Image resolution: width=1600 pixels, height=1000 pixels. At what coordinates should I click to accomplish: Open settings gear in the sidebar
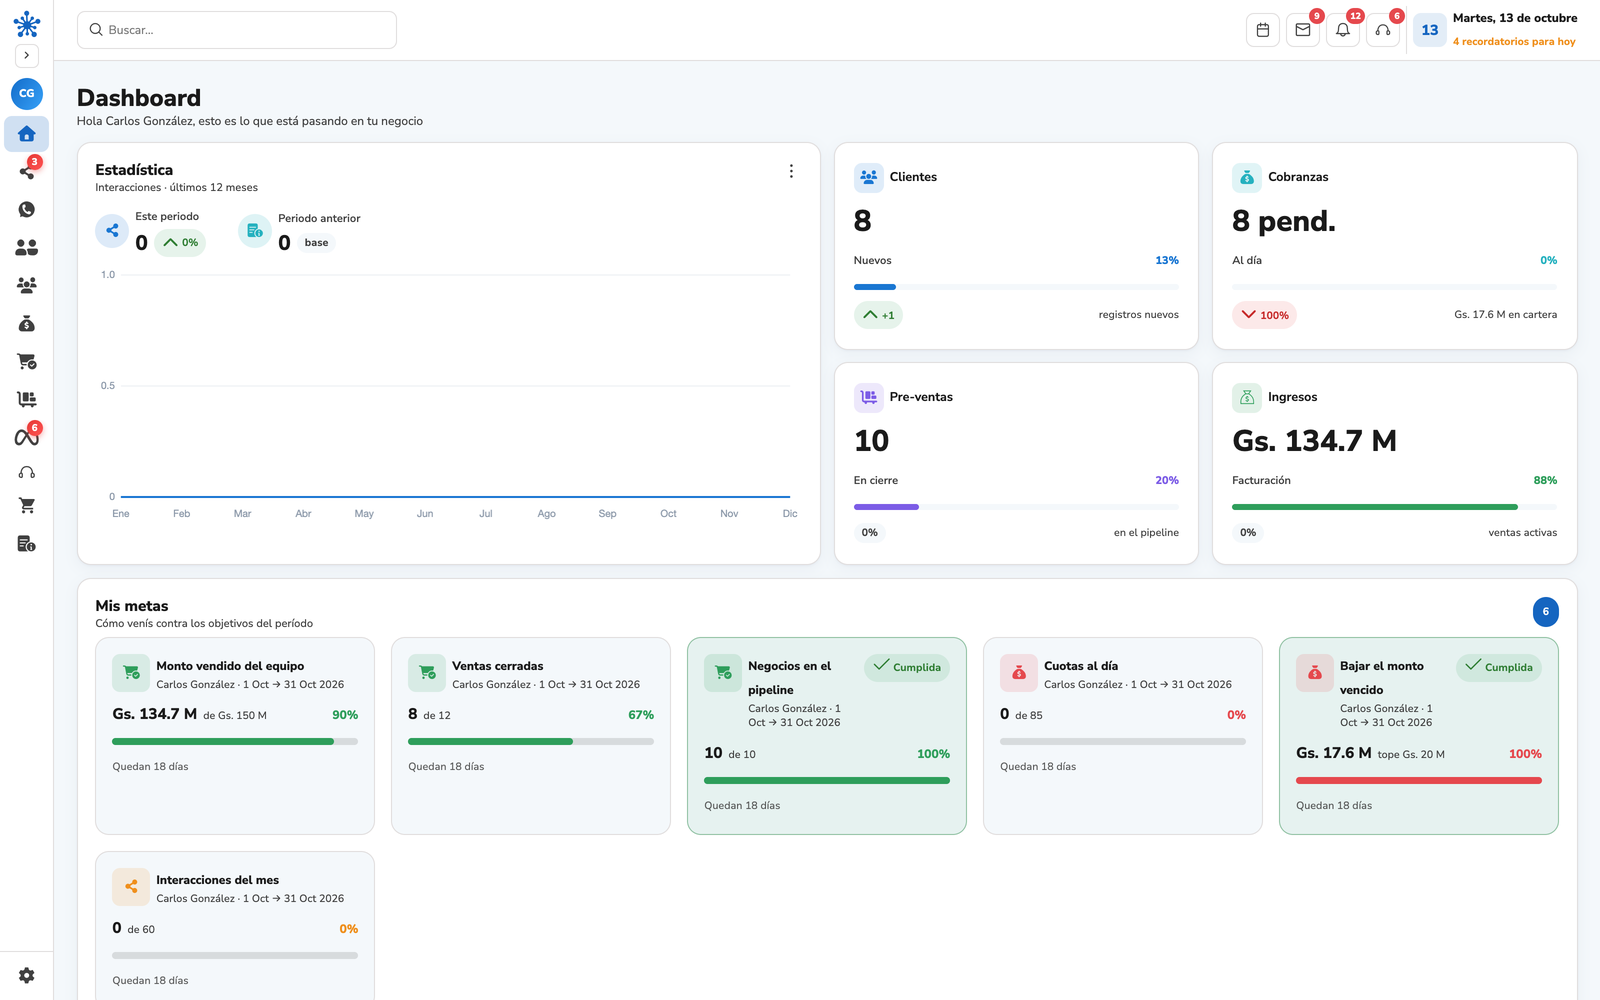point(27,975)
